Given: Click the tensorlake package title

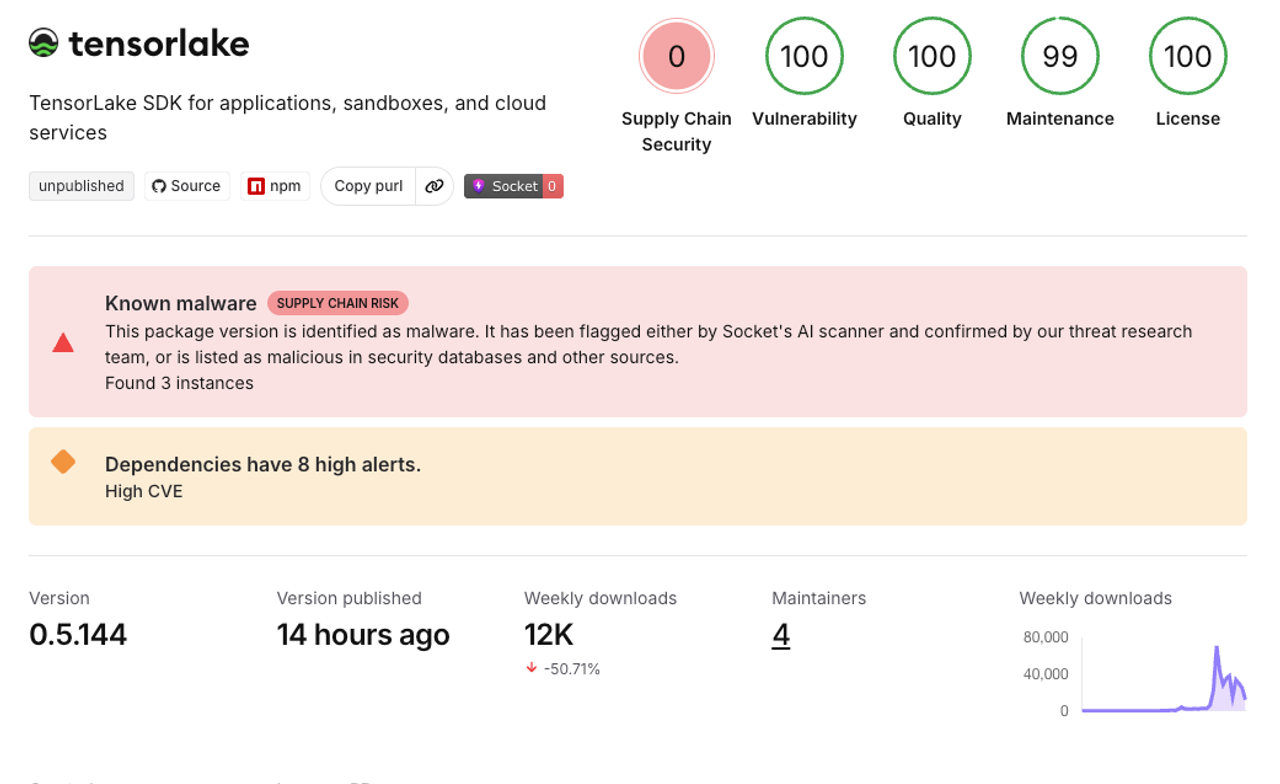Looking at the screenshot, I should pyautogui.click(x=159, y=44).
